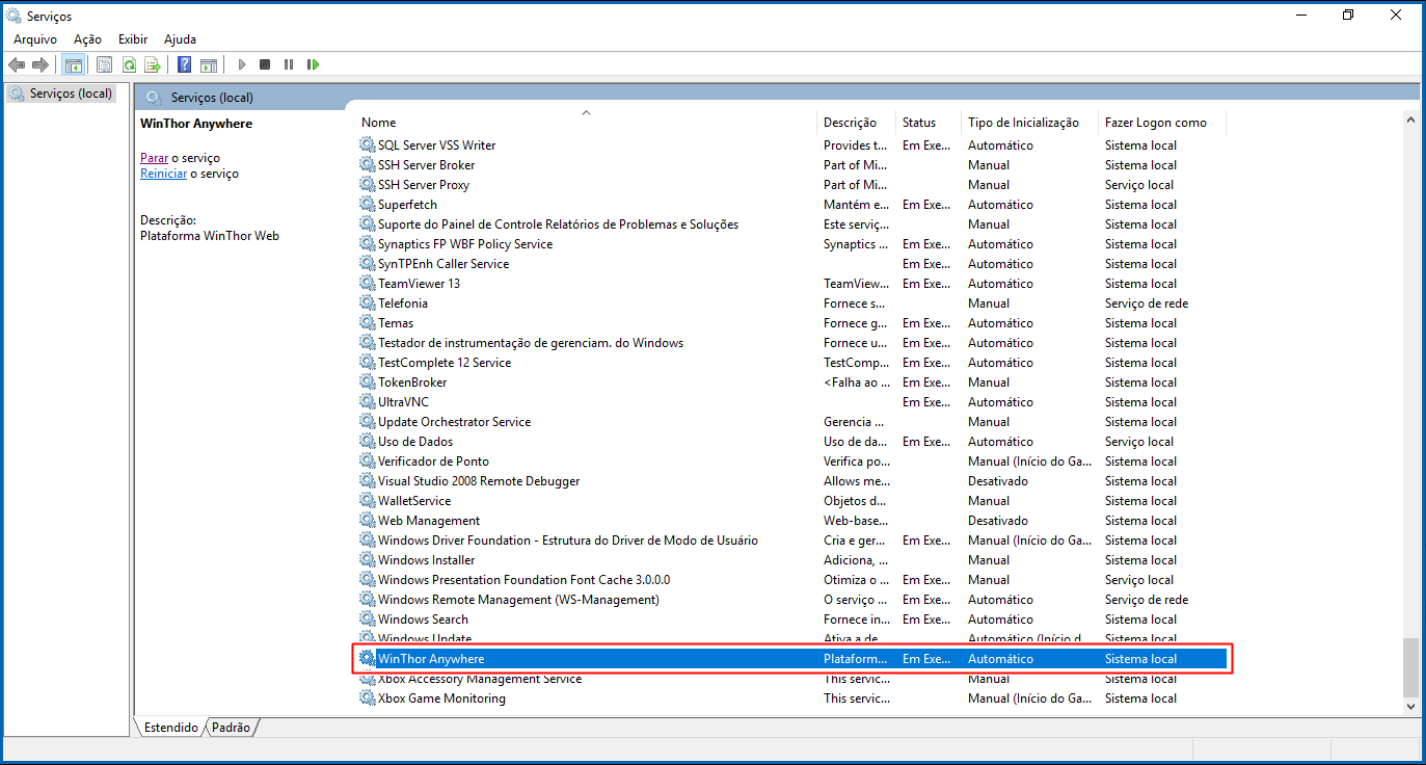
Task: Open the Properties toolbar icon
Action: pyautogui.click(x=104, y=65)
